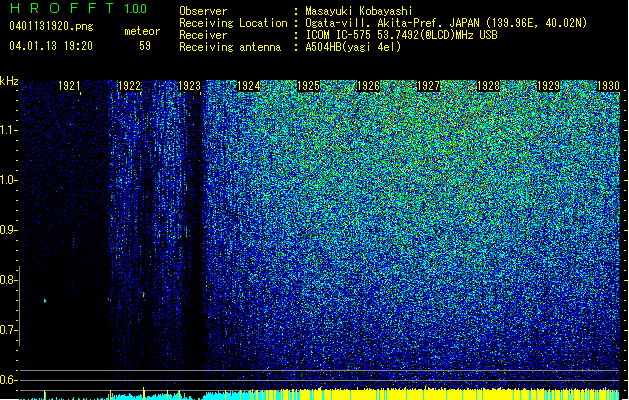Image resolution: width=629 pixels, height=400 pixels.
Task: Click the 1928 time marker
Action: click(488, 86)
